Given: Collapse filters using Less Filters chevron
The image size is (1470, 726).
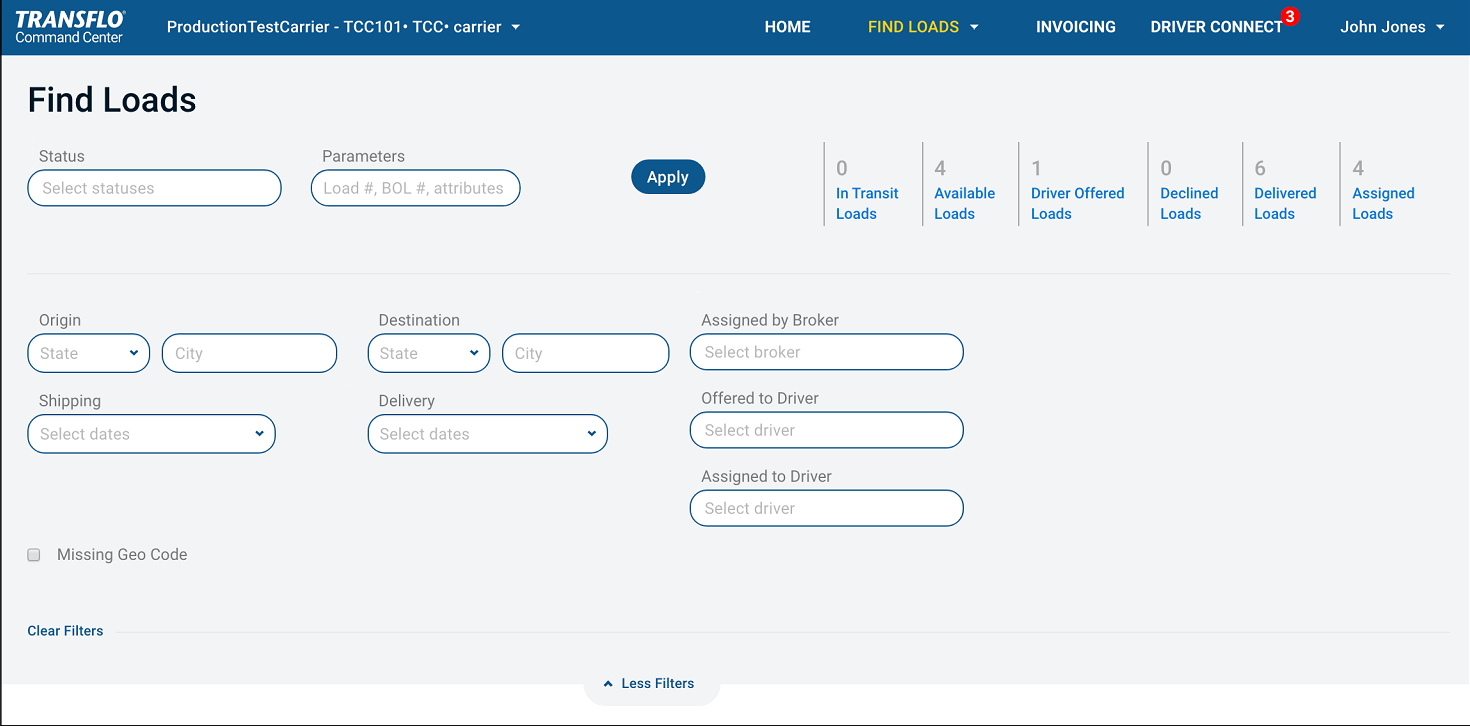Looking at the screenshot, I should coord(608,684).
